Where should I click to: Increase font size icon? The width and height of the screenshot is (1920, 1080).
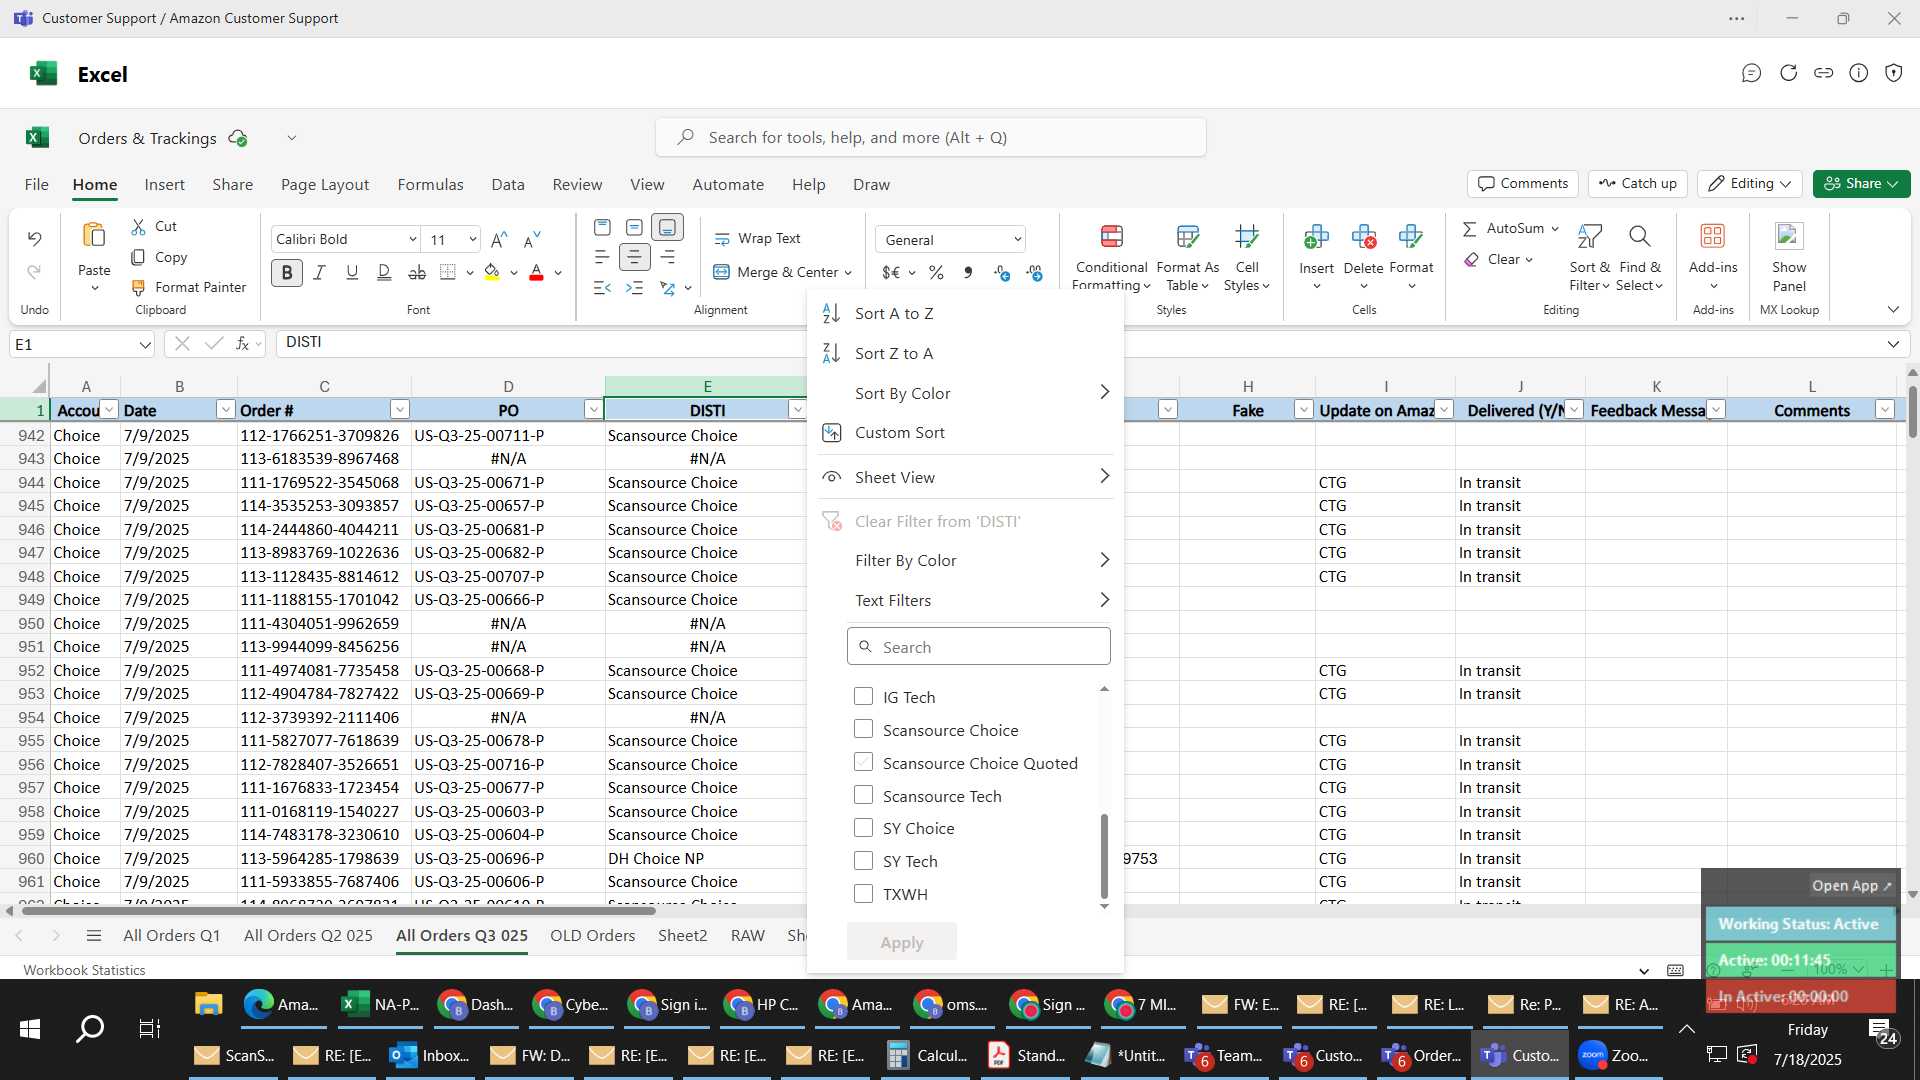point(499,239)
